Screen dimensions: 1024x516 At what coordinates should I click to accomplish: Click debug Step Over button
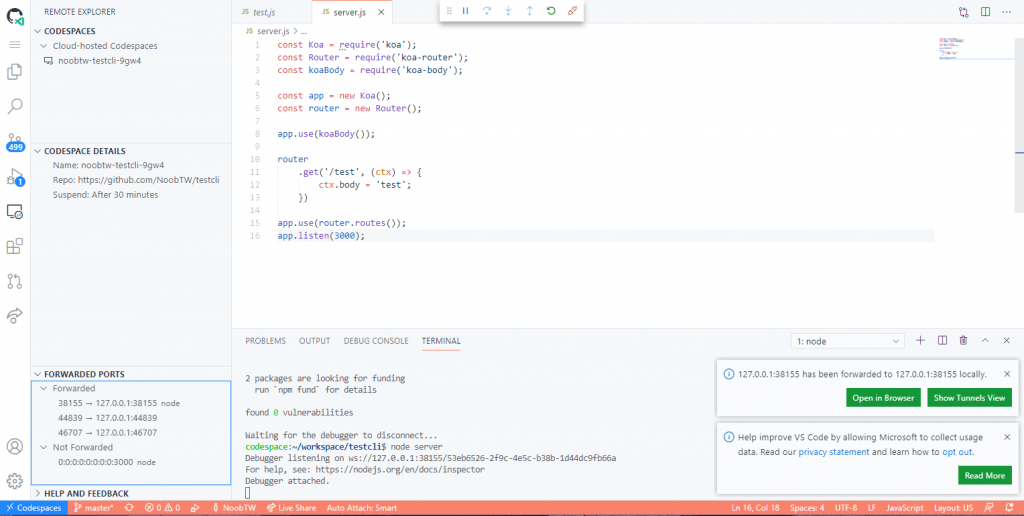pos(487,11)
